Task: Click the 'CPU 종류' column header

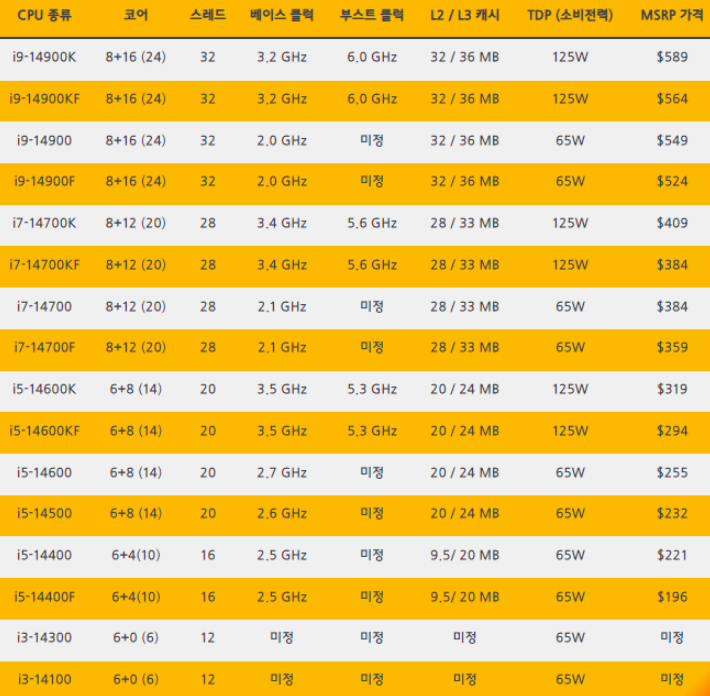Action: coord(44,15)
